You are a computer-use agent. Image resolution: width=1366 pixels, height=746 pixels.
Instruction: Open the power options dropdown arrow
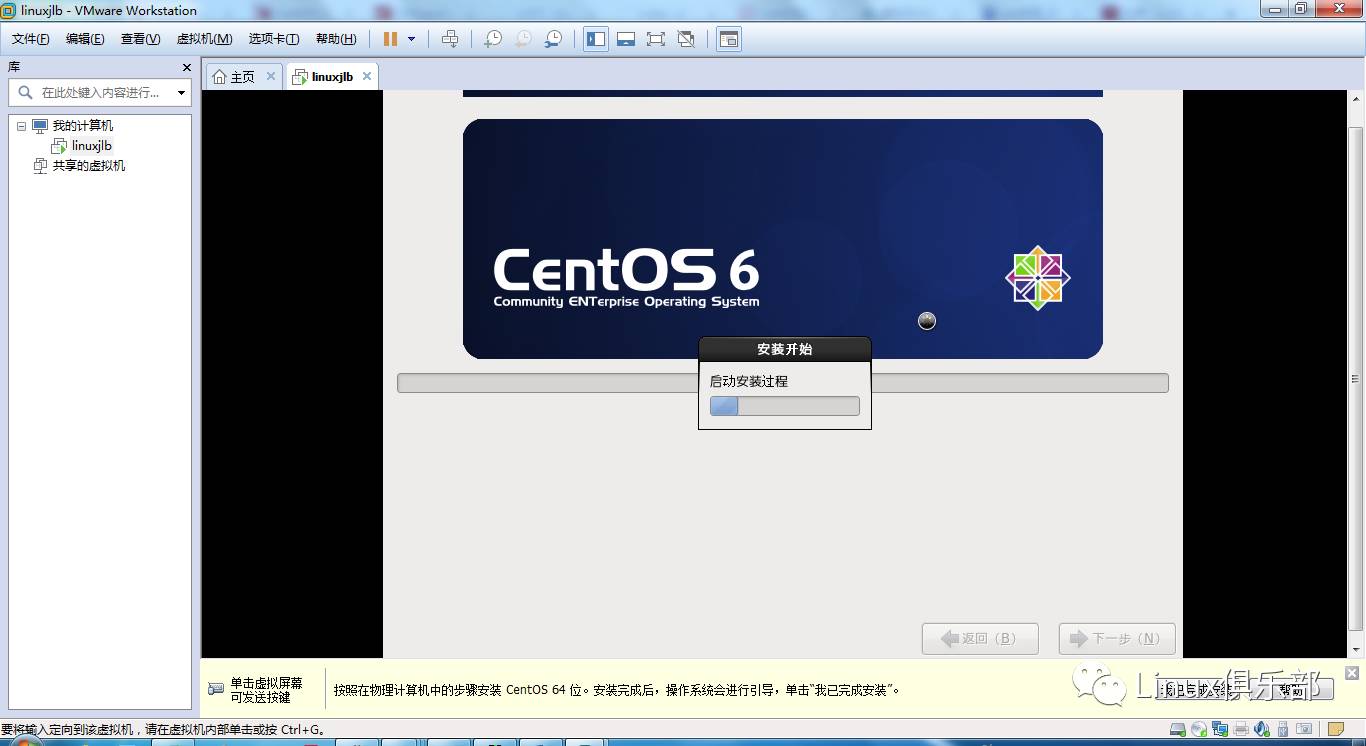coord(411,39)
